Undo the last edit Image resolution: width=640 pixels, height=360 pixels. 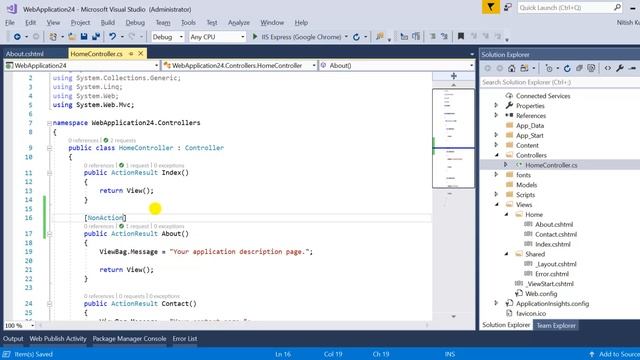pos(113,37)
